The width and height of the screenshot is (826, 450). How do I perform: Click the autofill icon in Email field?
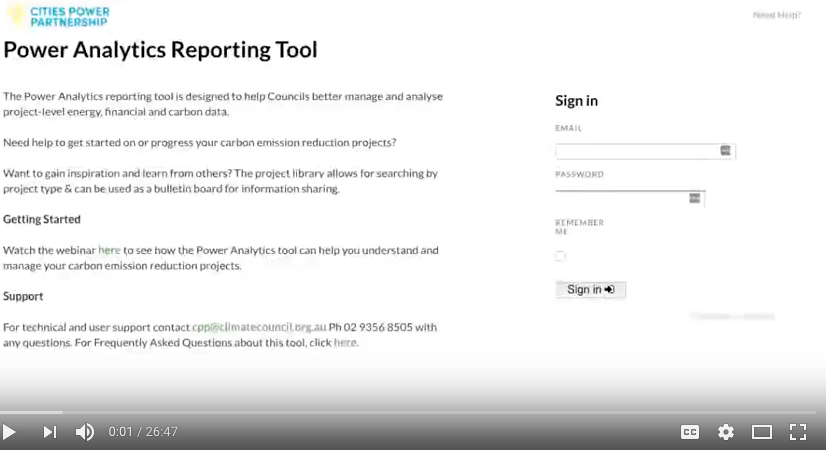pyautogui.click(x=726, y=151)
